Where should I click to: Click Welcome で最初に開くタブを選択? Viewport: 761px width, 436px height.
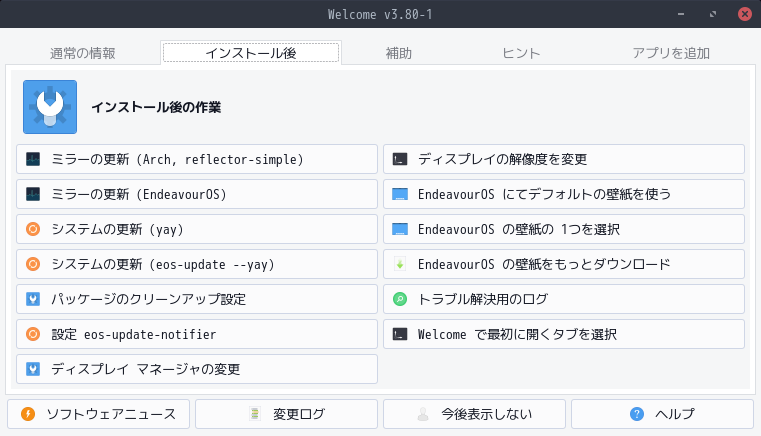coord(564,334)
